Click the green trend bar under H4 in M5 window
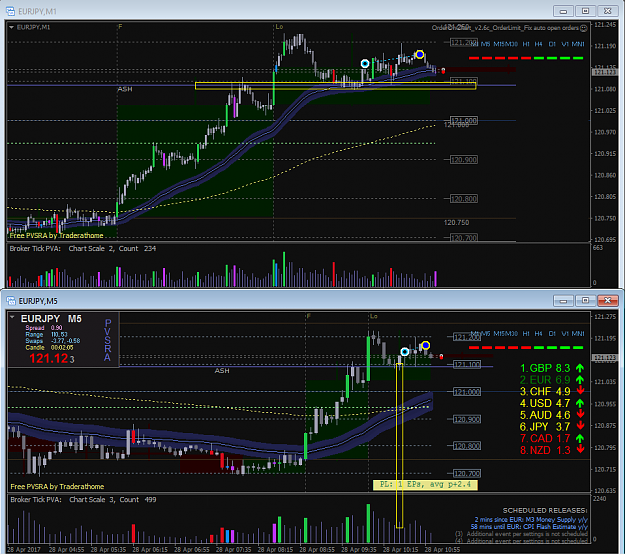625x555 pixels. [539, 348]
